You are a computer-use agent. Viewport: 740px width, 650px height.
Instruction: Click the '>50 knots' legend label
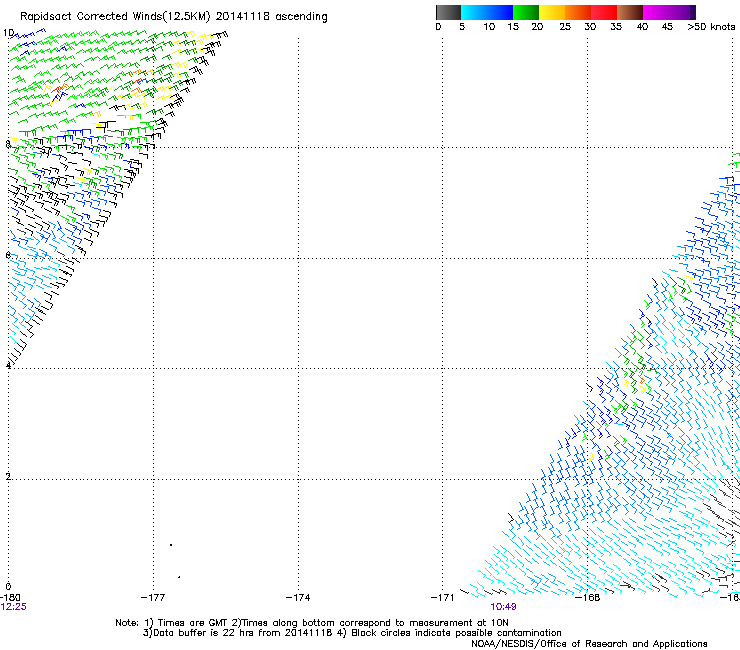click(x=711, y=27)
